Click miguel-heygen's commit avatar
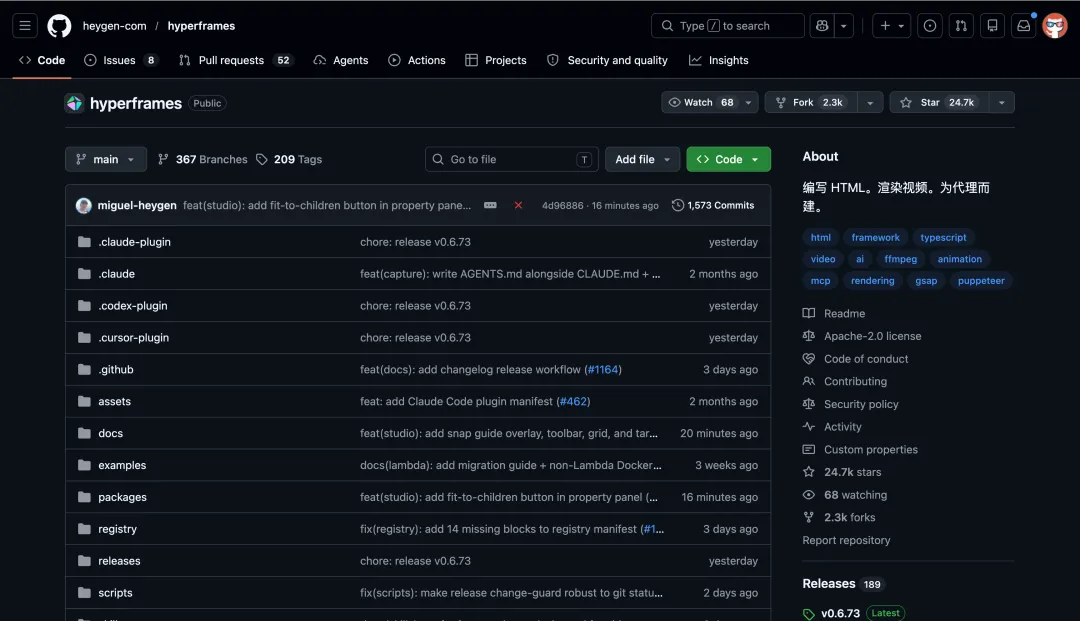This screenshot has width=1080, height=621. [x=84, y=205]
